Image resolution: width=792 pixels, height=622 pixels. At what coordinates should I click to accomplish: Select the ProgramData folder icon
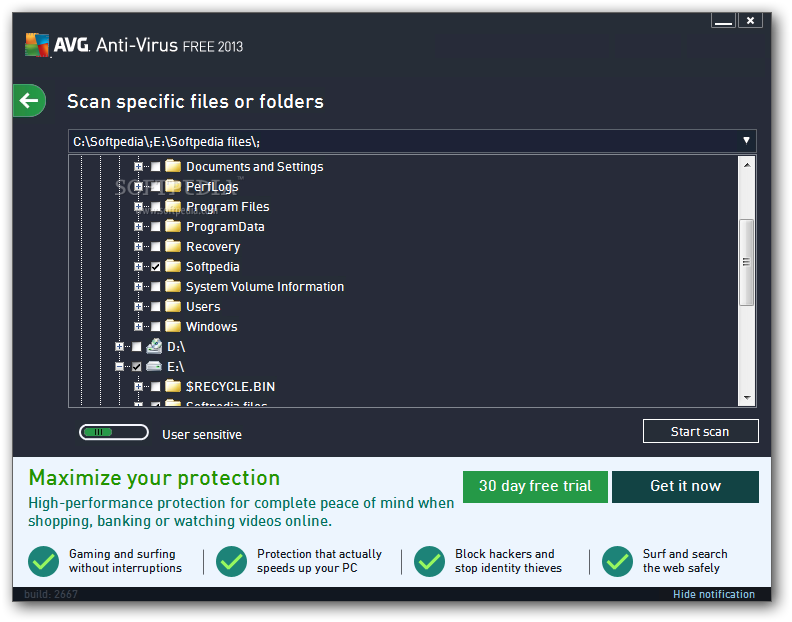(173, 226)
